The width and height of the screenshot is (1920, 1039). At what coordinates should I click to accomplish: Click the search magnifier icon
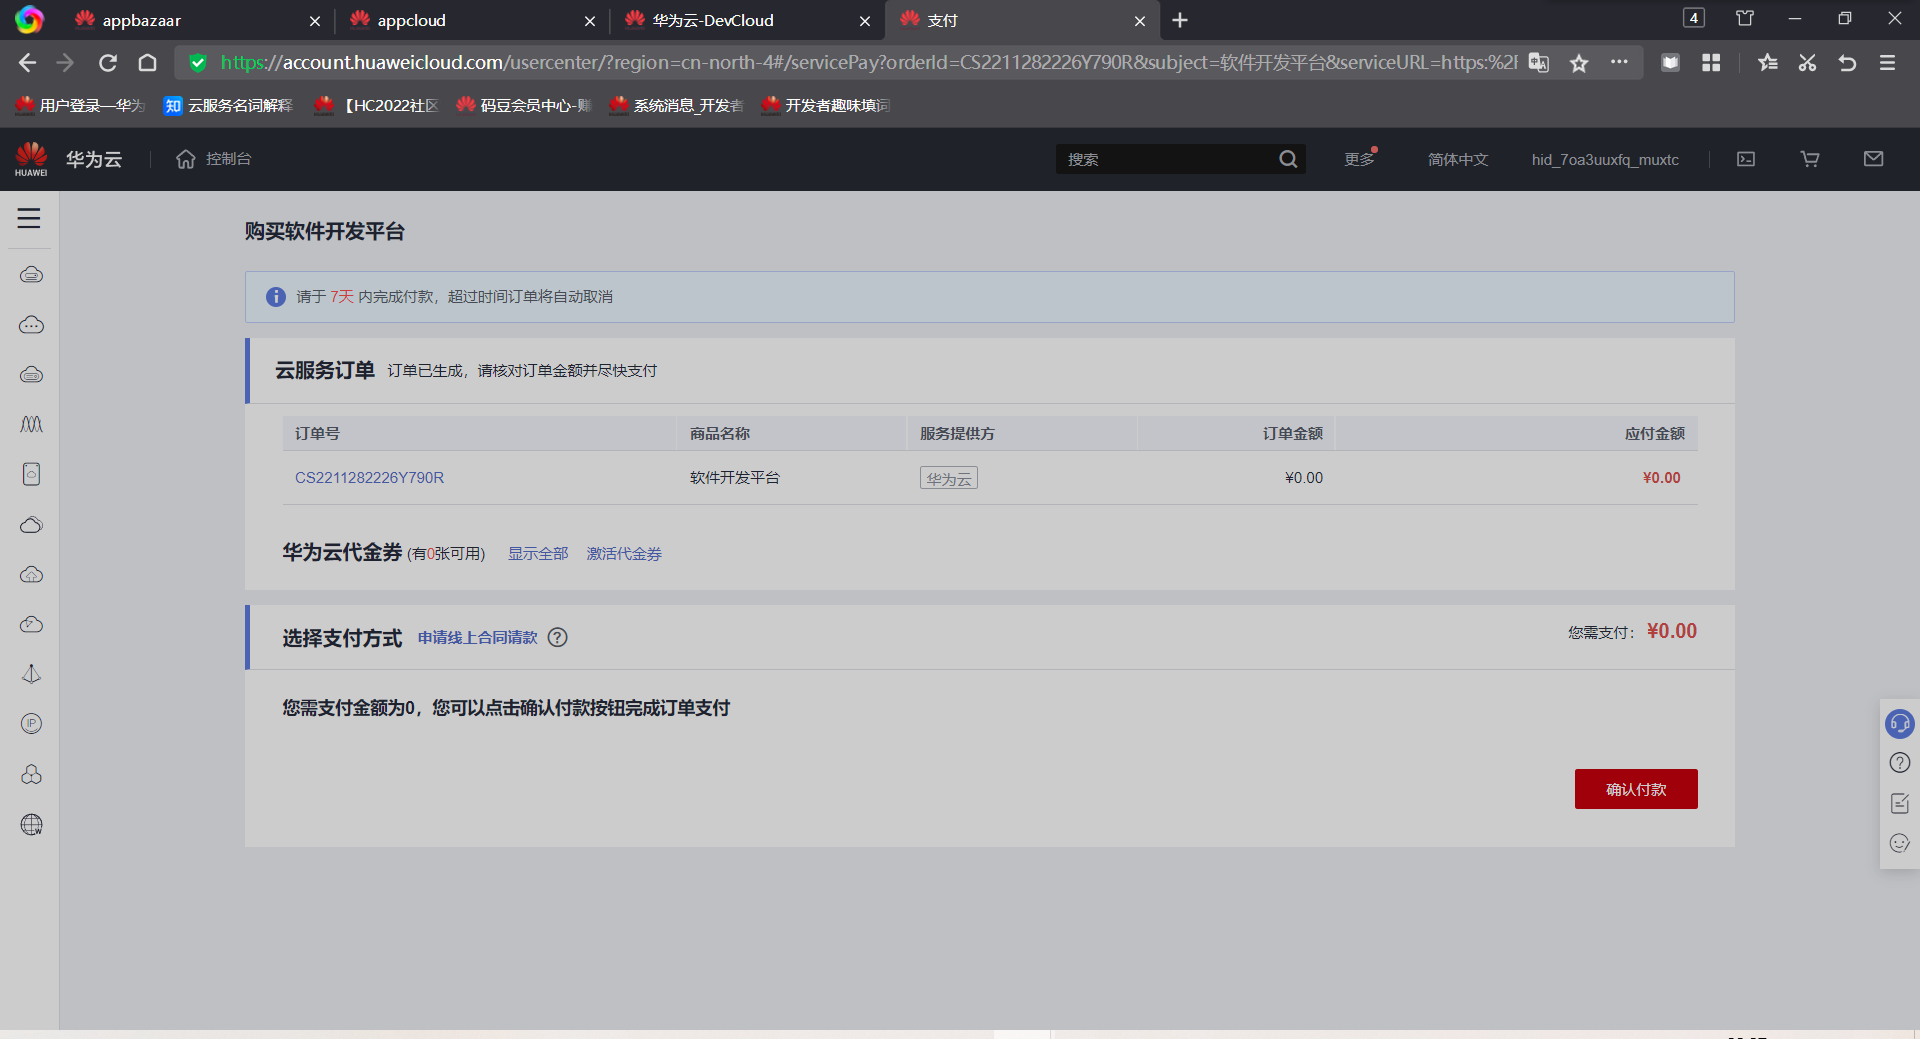tap(1288, 159)
